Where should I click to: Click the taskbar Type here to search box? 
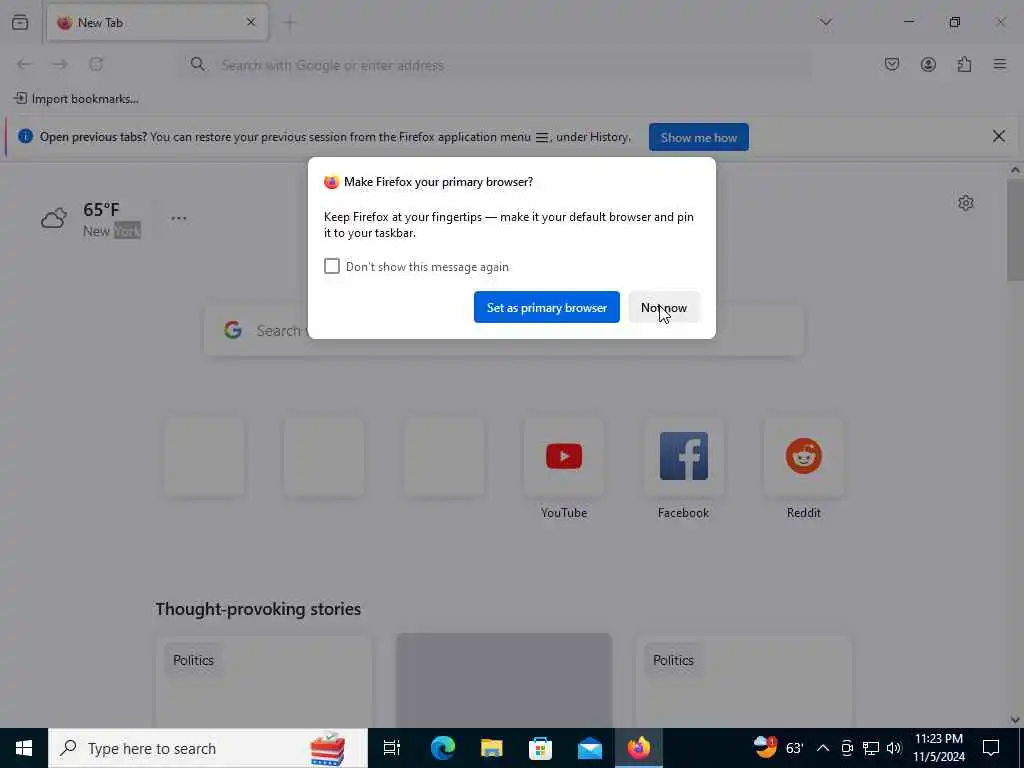coord(208,748)
